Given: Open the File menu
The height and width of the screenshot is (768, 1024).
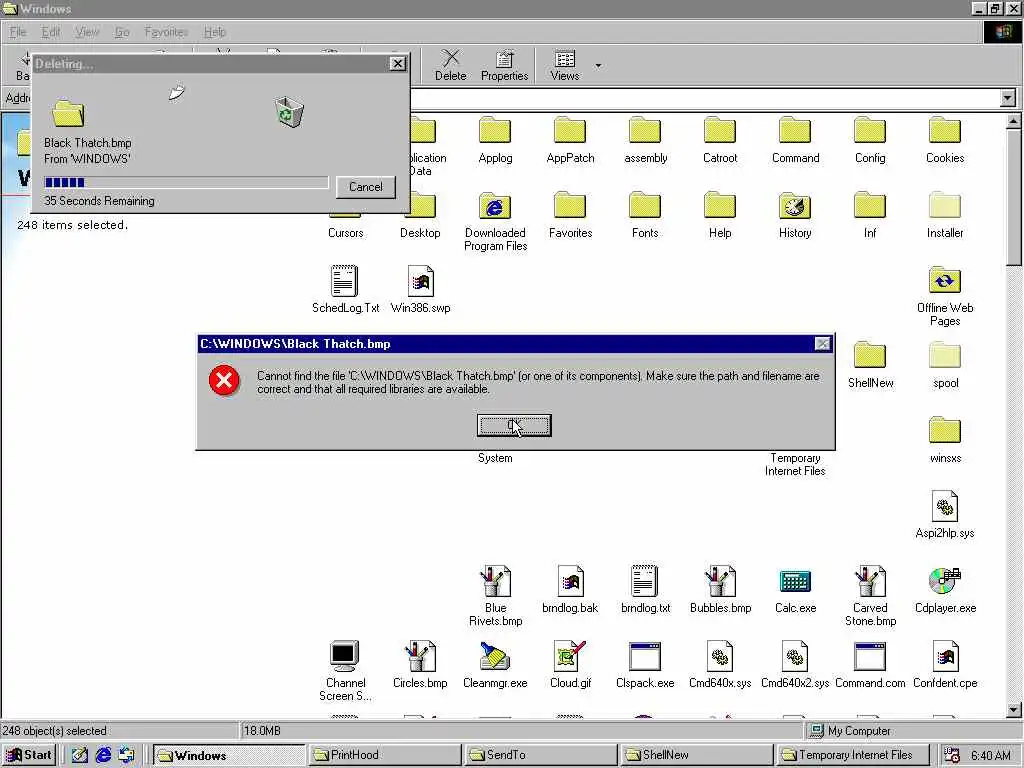Looking at the screenshot, I should pos(18,32).
